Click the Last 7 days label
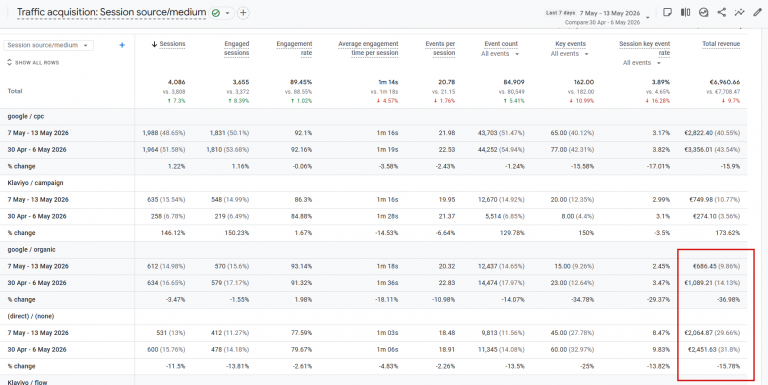Image resolution: width=768 pixels, height=385 pixels. coord(560,13)
